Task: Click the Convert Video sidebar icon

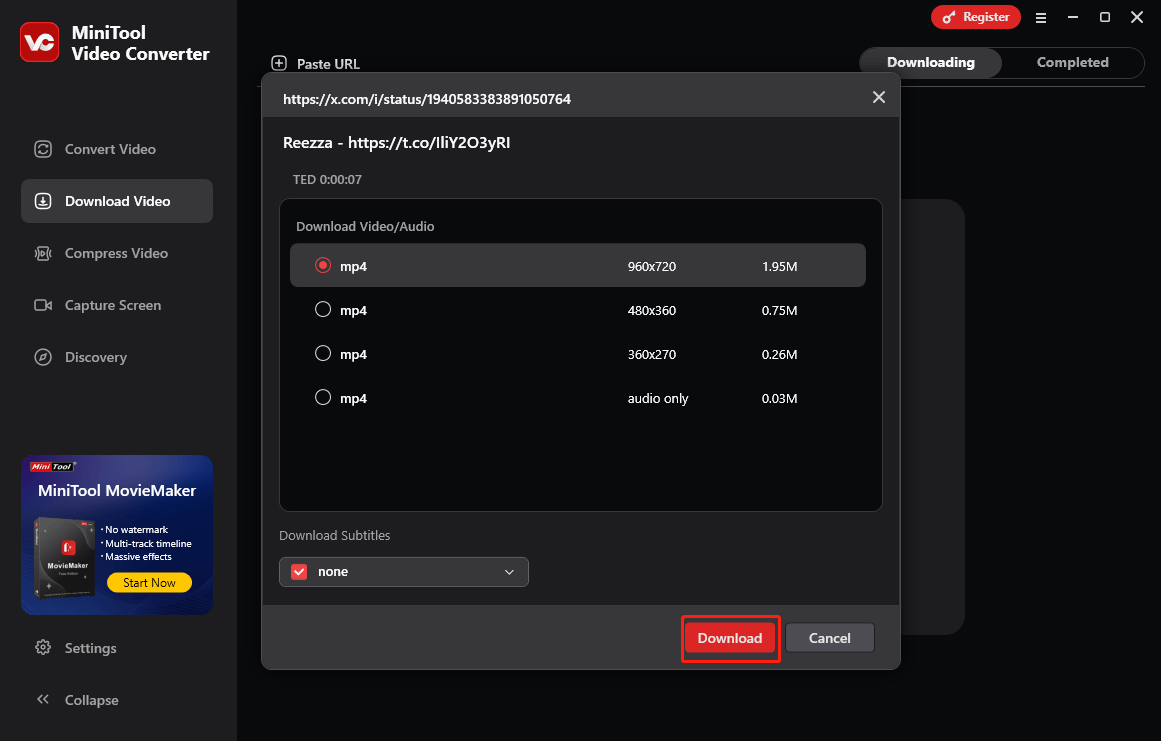Action: coord(43,150)
